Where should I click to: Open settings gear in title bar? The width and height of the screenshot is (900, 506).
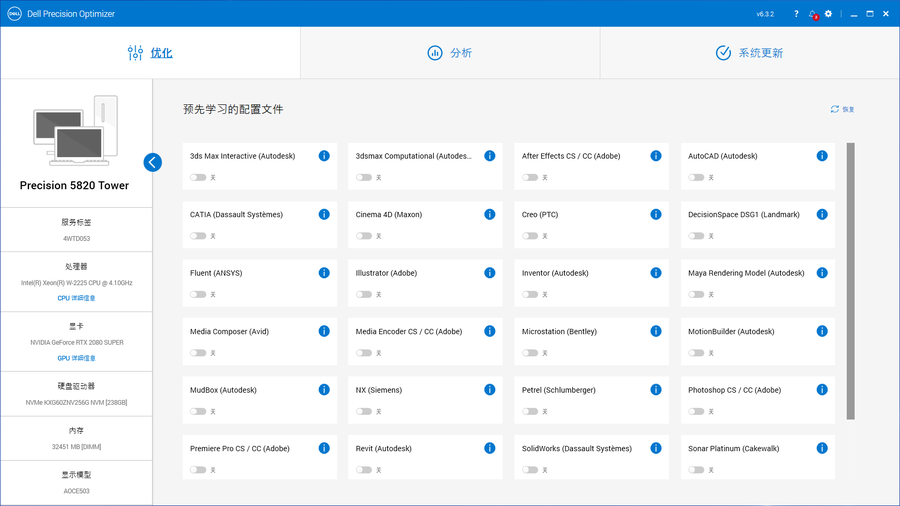click(828, 14)
